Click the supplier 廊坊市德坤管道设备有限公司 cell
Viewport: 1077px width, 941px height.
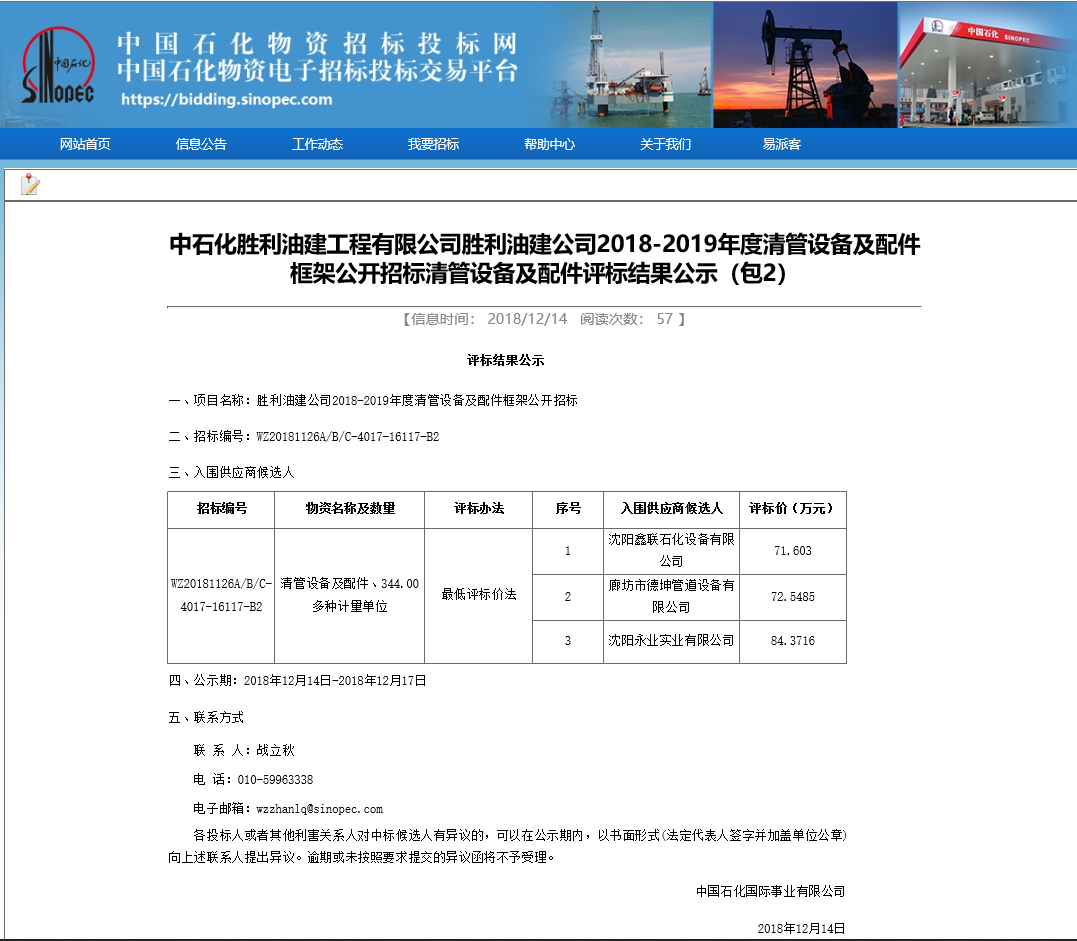pos(671,597)
